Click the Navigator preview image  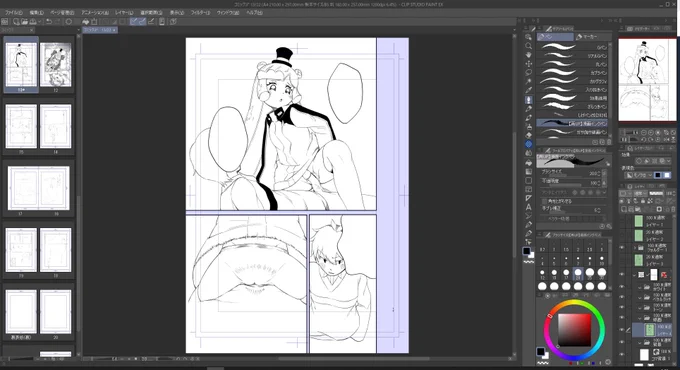[x=646, y=80]
